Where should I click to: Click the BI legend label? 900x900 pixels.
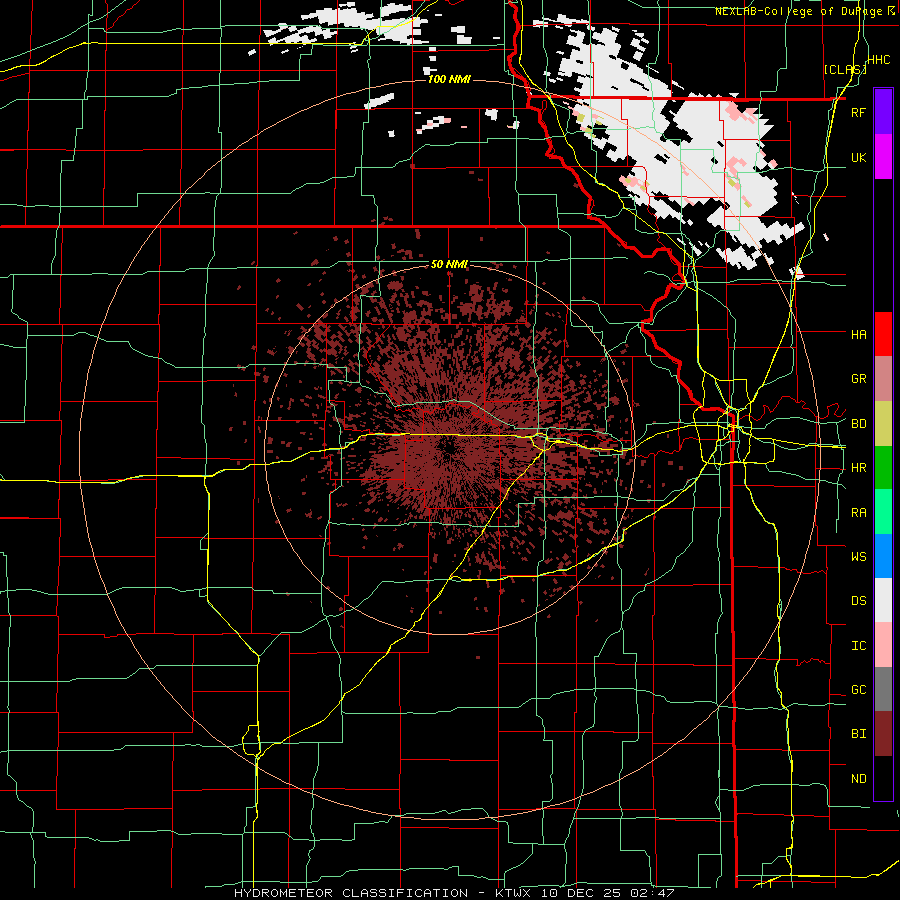coord(858,734)
